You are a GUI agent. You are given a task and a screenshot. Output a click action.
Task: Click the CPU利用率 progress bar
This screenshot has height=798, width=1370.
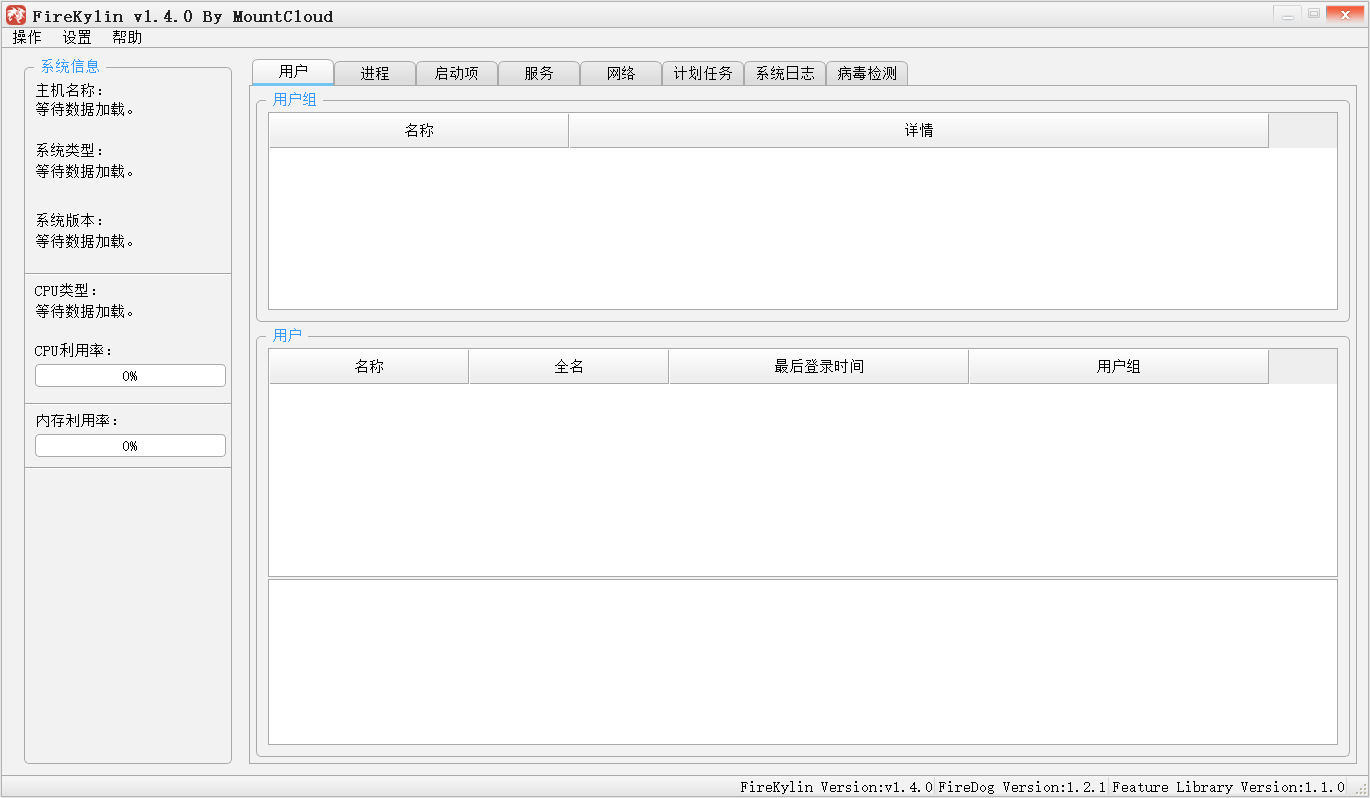tap(130, 376)
